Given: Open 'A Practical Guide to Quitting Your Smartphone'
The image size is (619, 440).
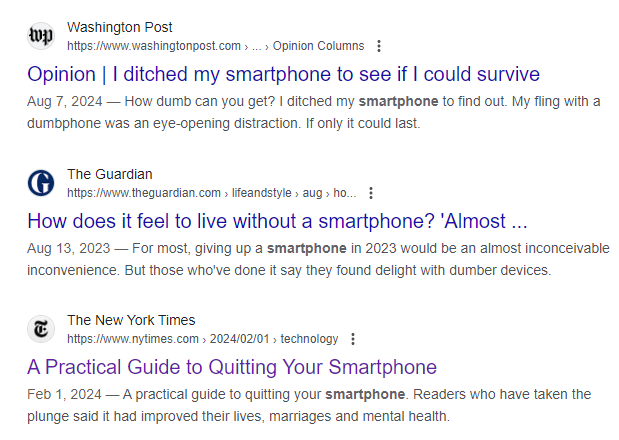Looking at the screenshot, I should [x=232, y=367].
